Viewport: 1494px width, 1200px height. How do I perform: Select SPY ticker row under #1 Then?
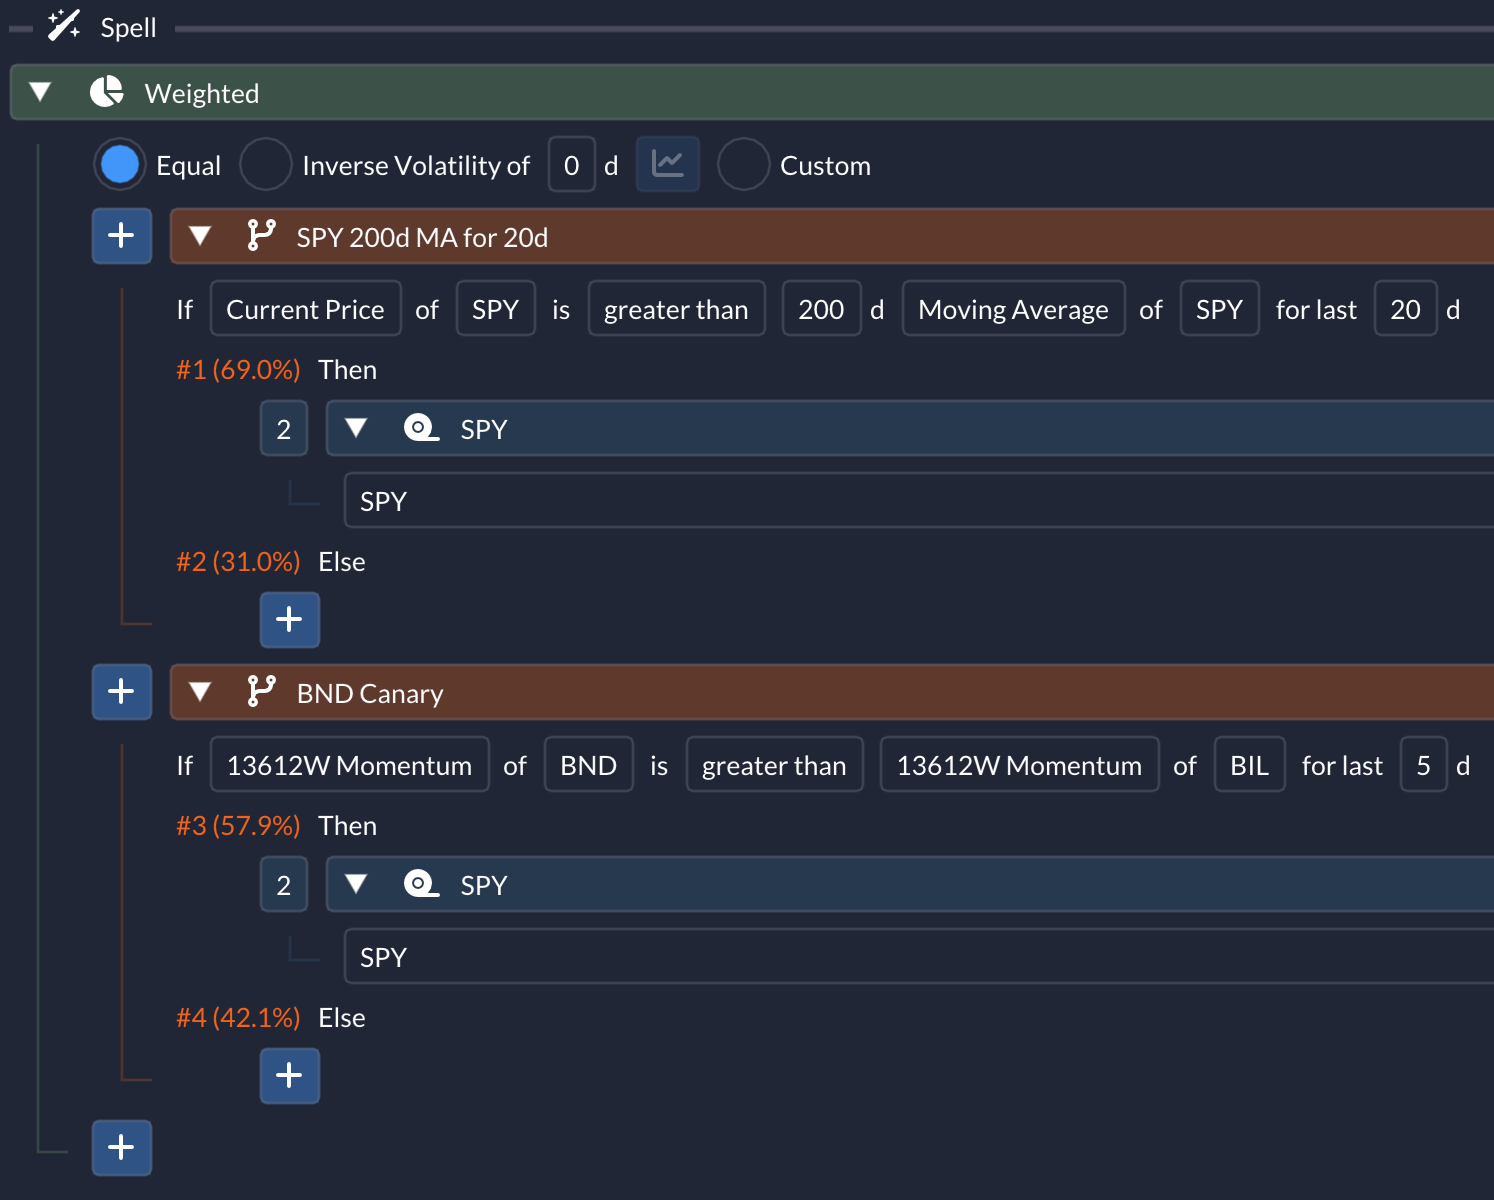(919, 500)
